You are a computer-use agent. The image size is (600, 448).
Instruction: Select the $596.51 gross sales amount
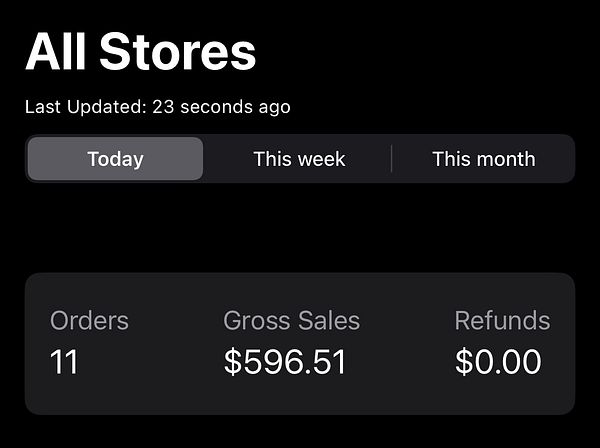coord(285,362)
